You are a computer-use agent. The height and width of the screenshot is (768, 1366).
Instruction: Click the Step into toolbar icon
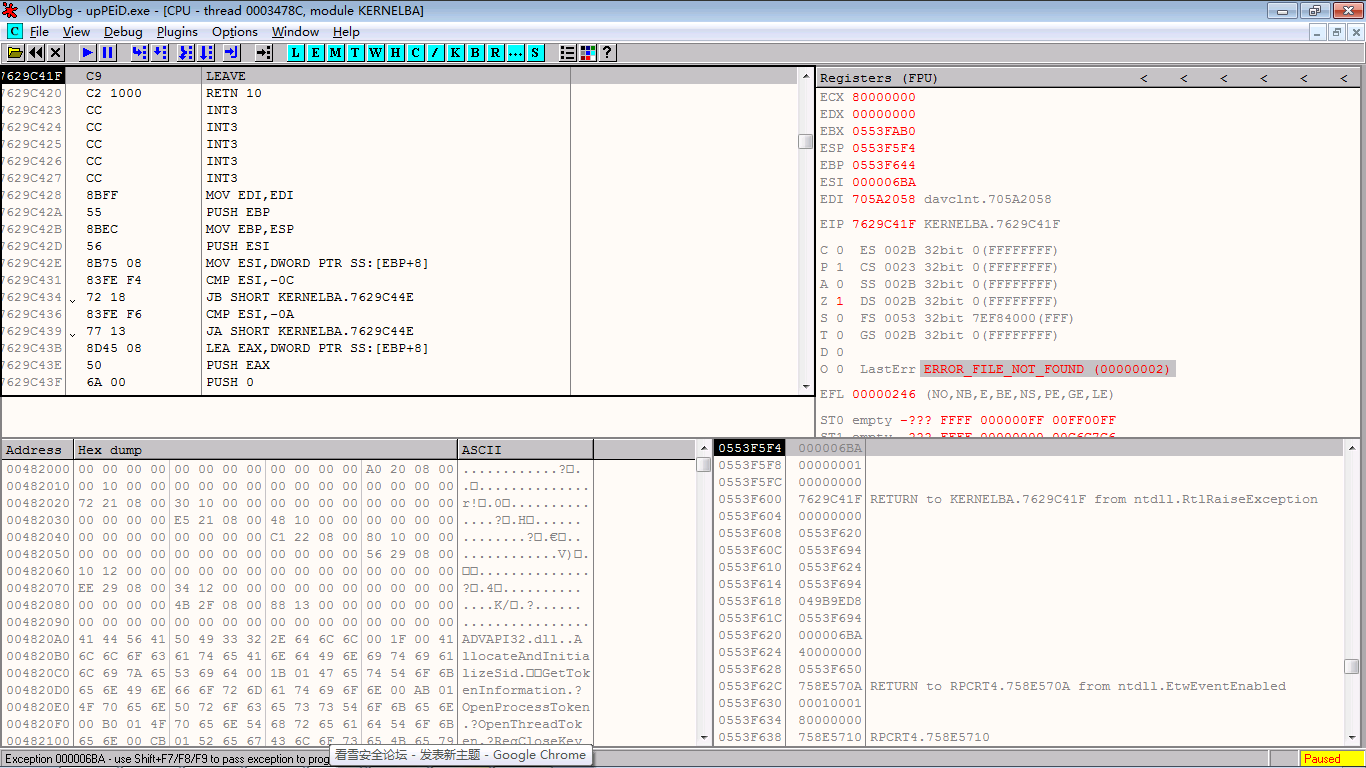pyautogui.click(x=140, y=52)
